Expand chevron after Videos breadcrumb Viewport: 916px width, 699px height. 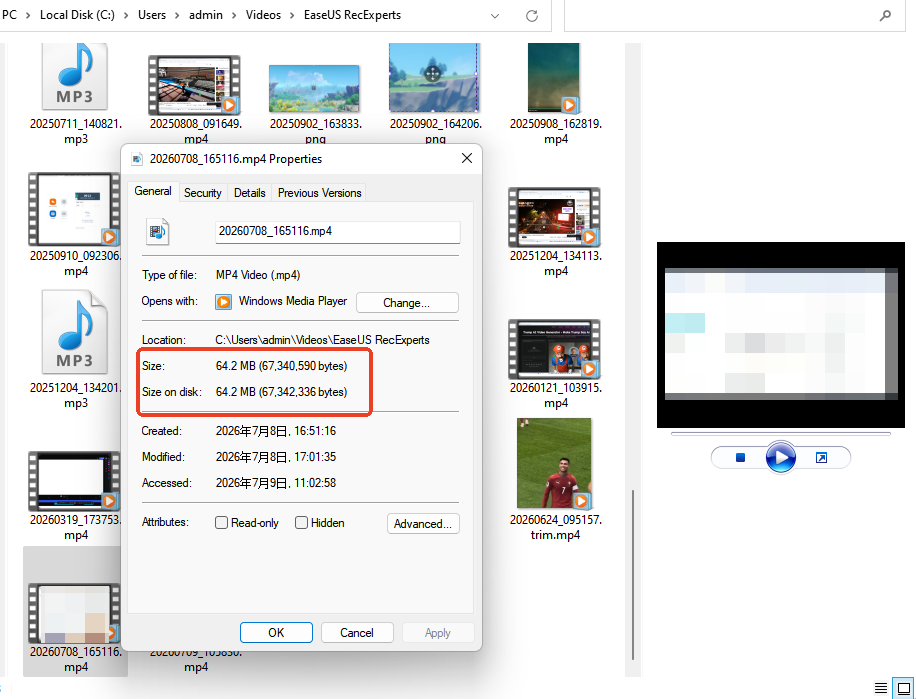tap(292, 16)
